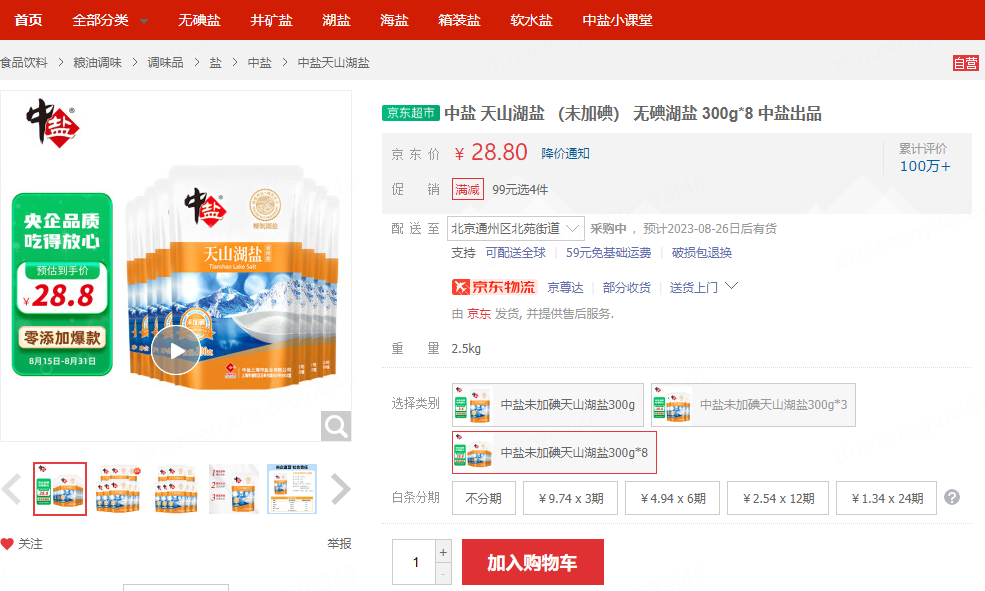Viewport: 985px width, 591px height.
Task: Click the 满减 promotion tag
Action: tap(467, 190)
